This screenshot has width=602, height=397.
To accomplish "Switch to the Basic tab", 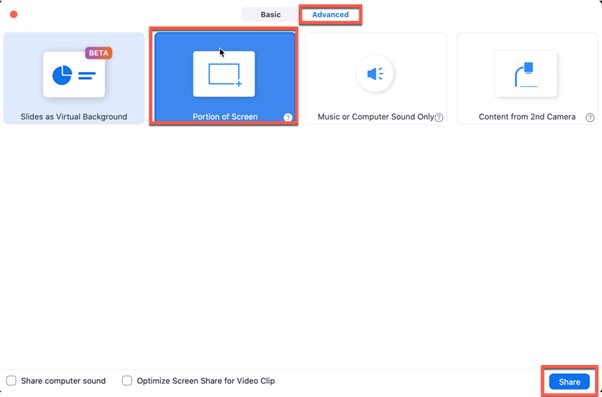I will [x=270, y=15].
